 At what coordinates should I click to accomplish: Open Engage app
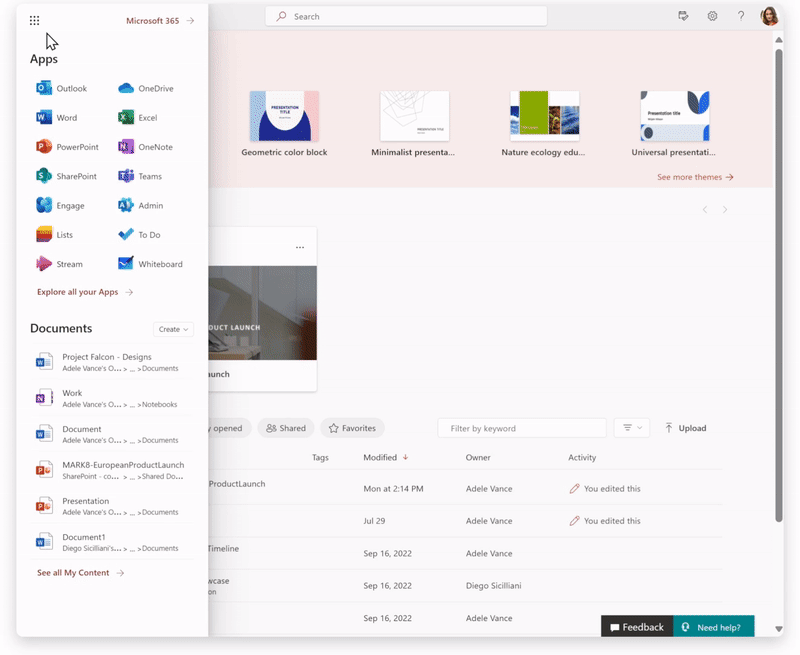click(60, 206)
